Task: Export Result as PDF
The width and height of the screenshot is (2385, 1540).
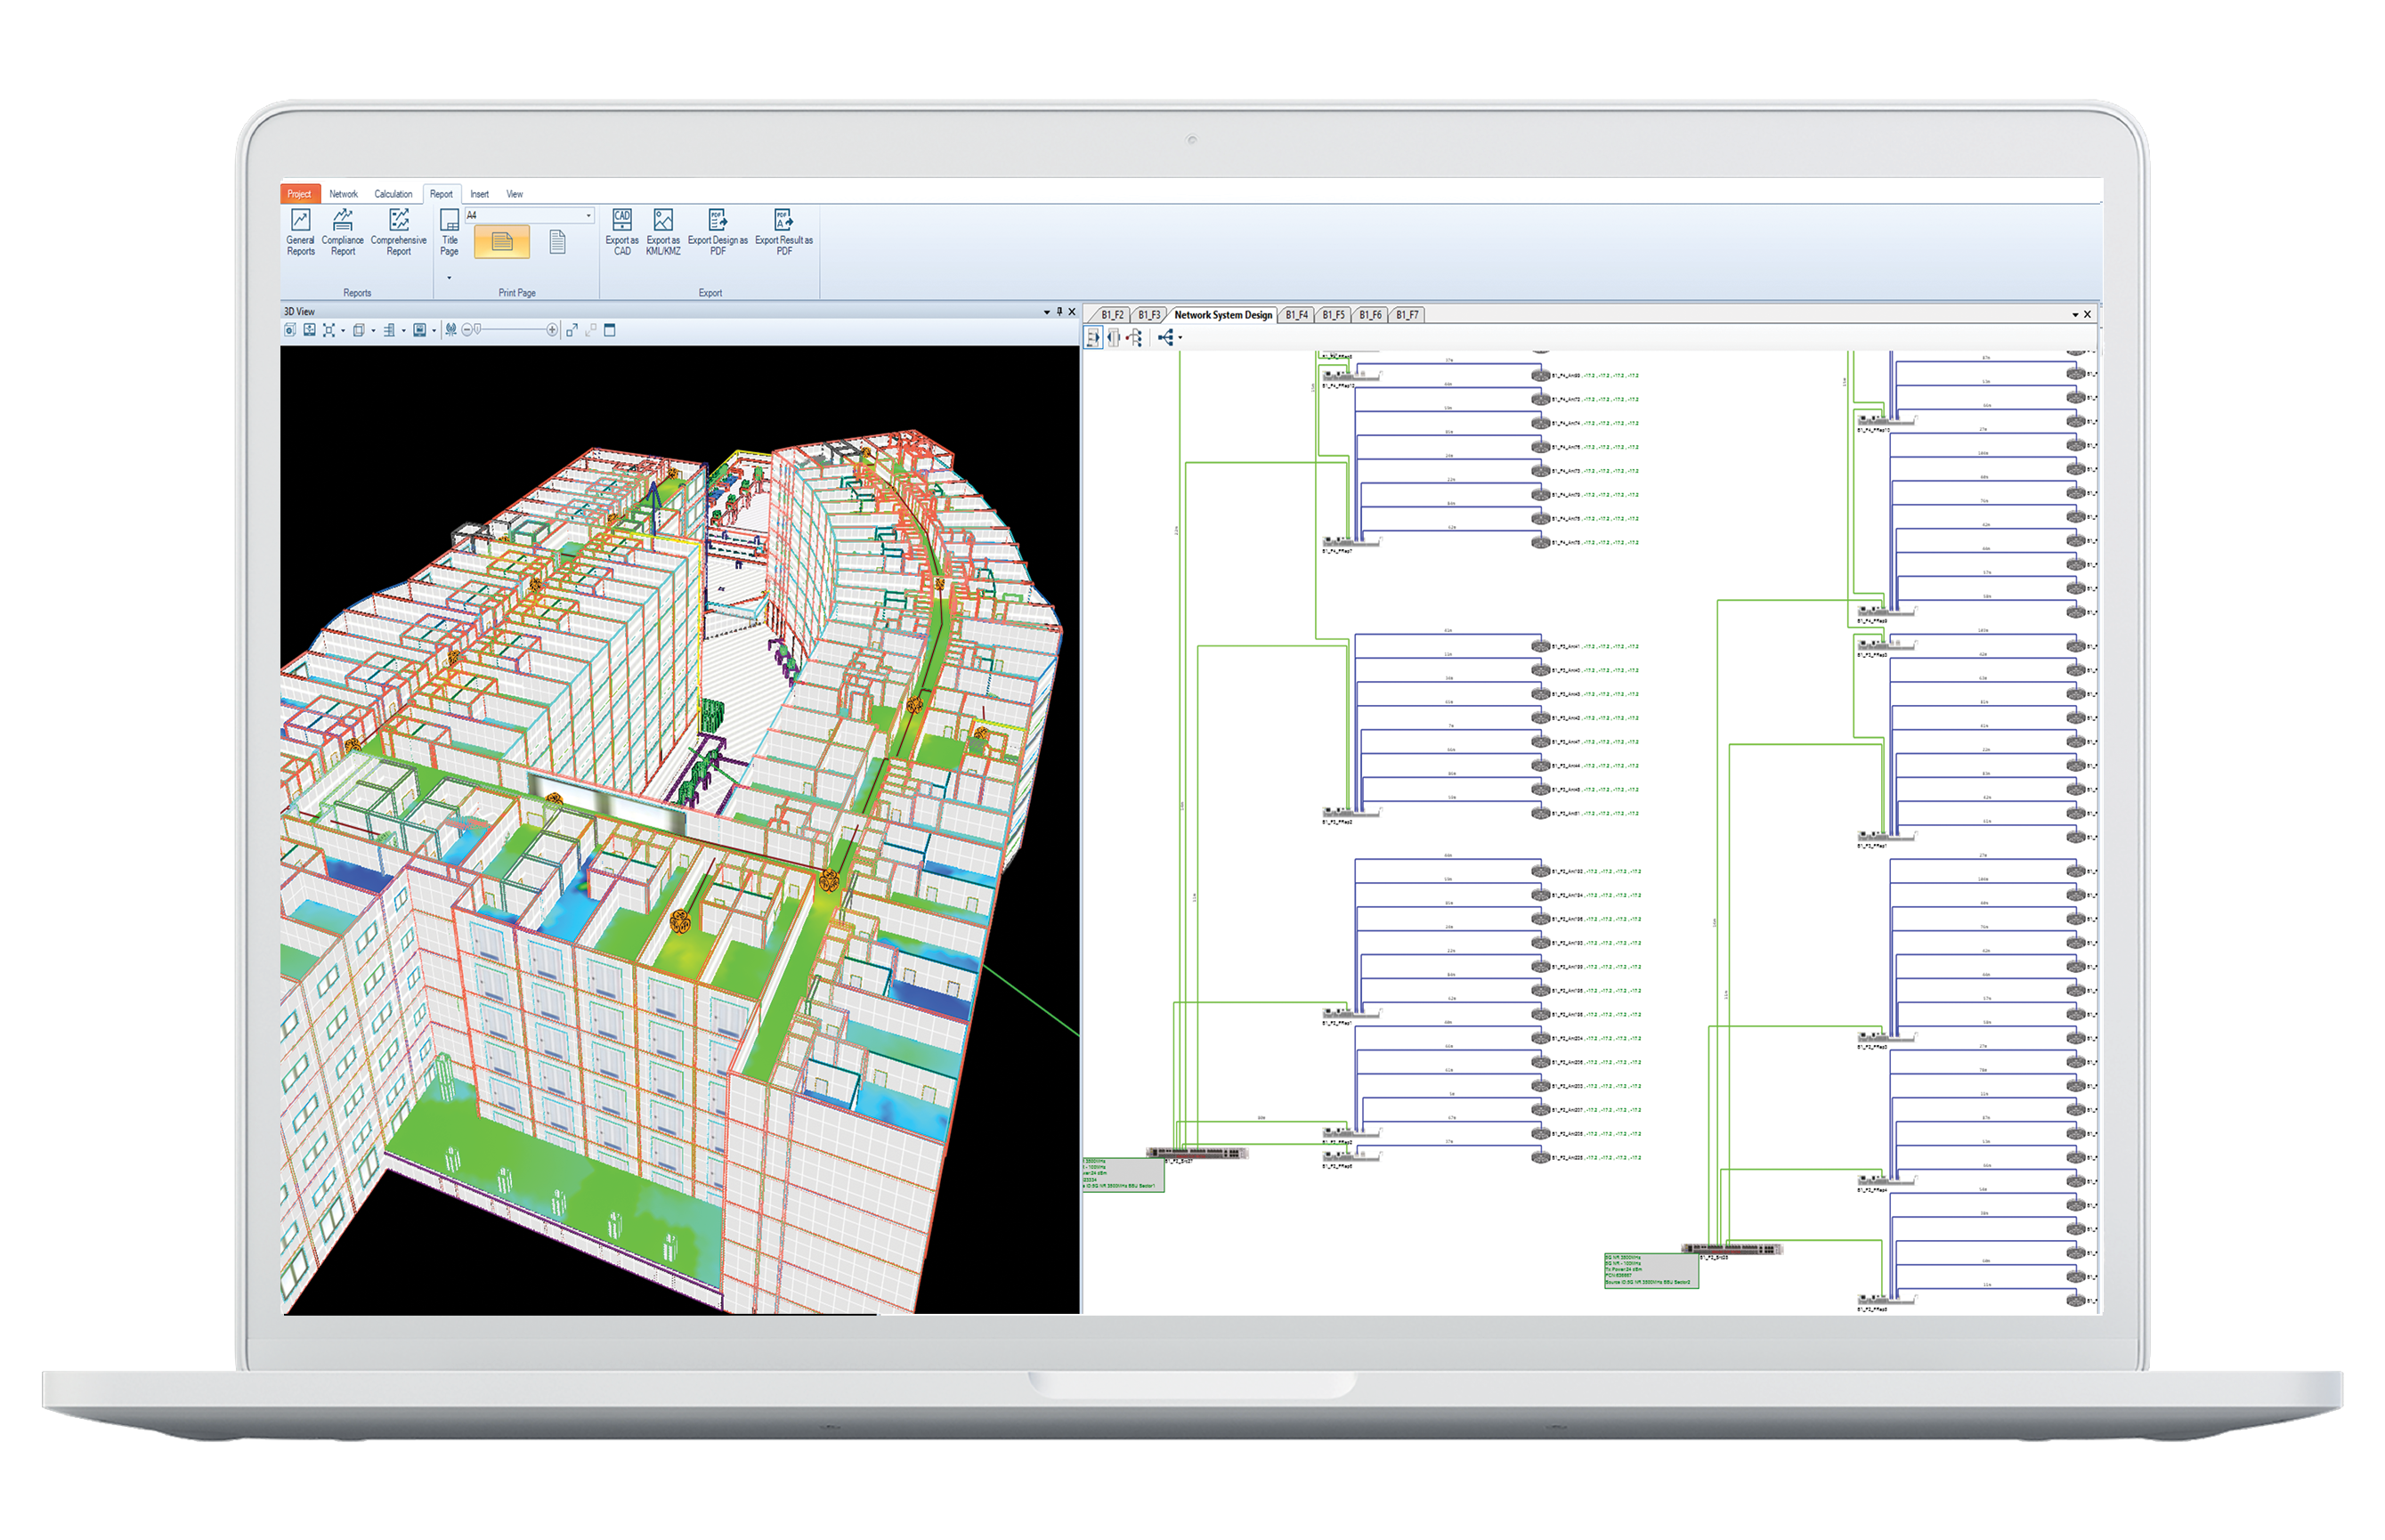Action: click(x=783, y=233)
